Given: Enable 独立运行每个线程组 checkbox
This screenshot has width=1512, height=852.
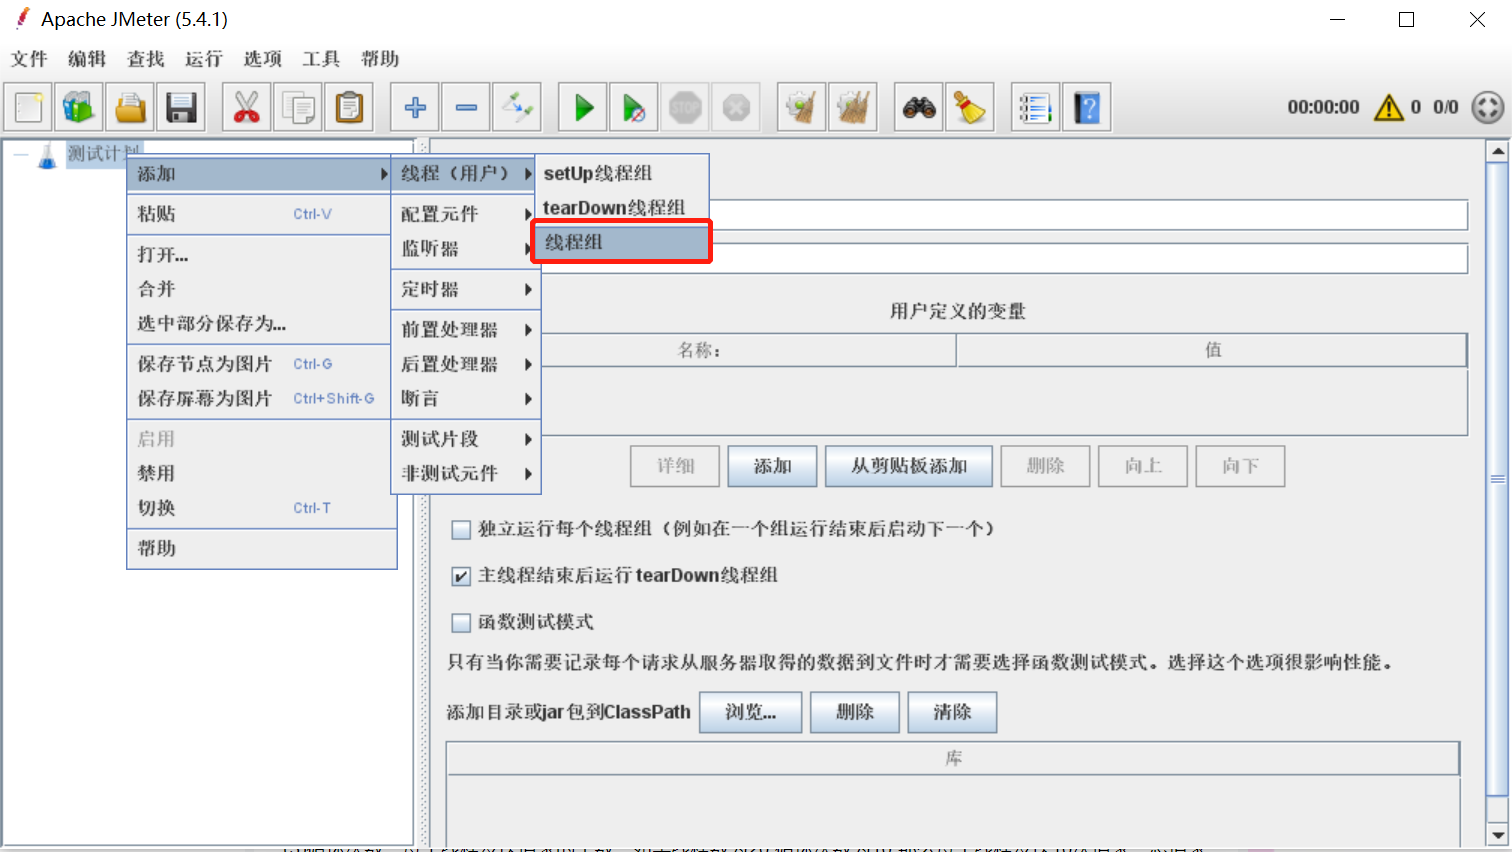Looking at the screenshot, I should click(x=461, y=530).
